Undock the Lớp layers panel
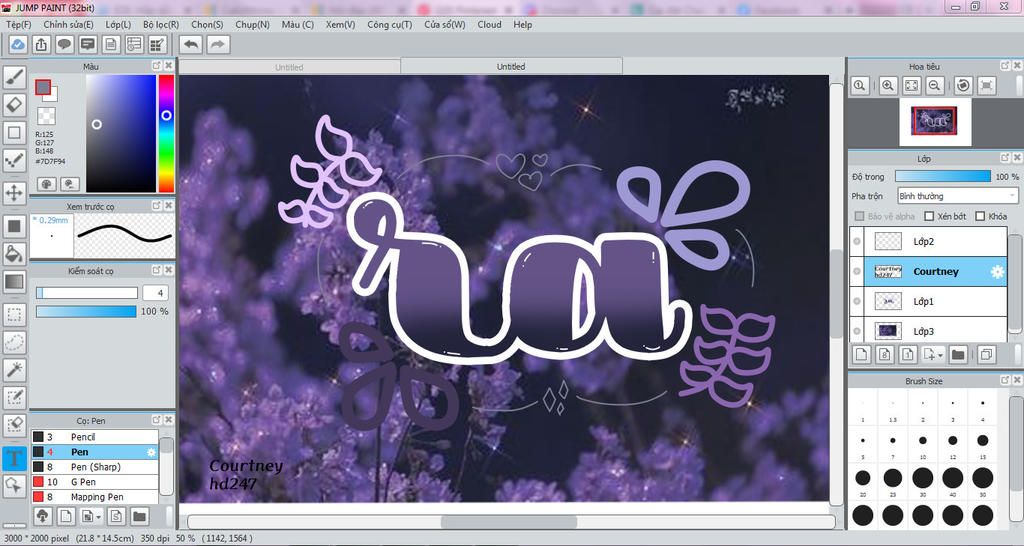1024x546 pixels. (x=1005, y=158)
